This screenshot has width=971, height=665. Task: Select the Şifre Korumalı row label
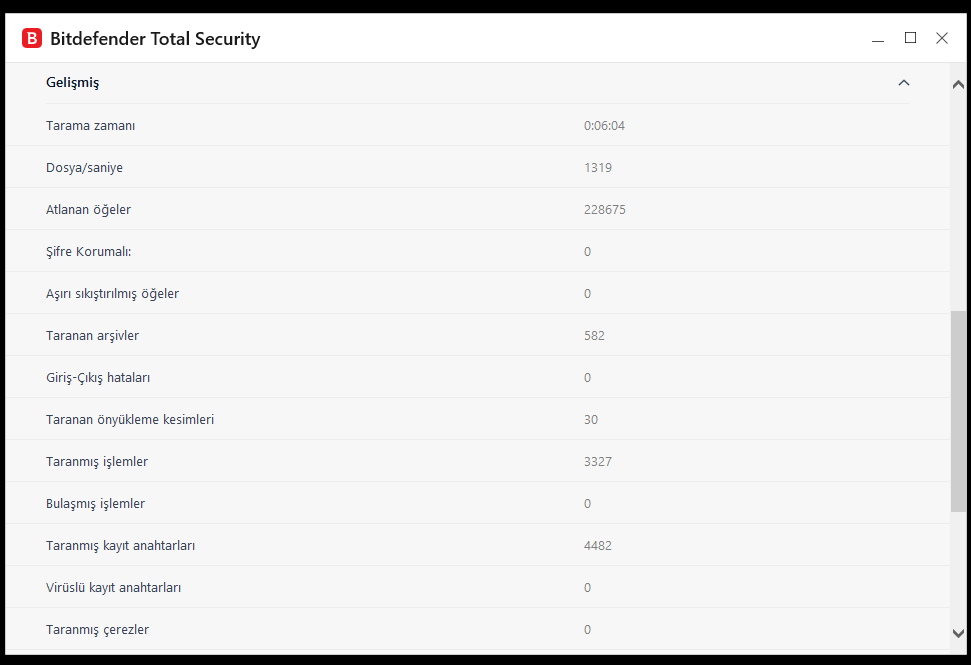89,252
